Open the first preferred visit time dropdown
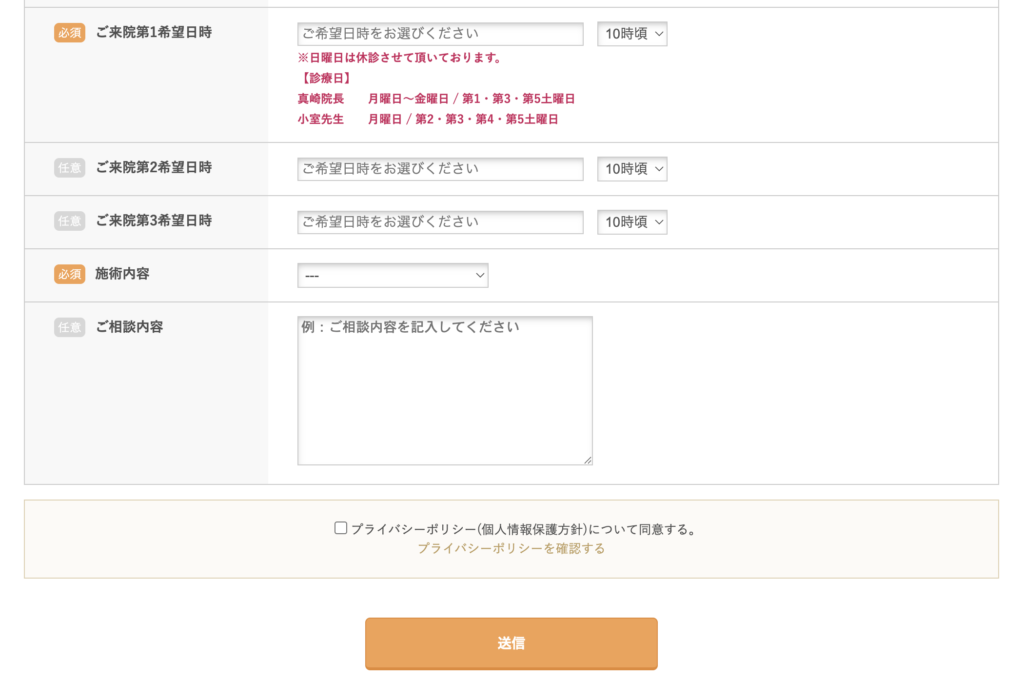 tap(632, 34)
